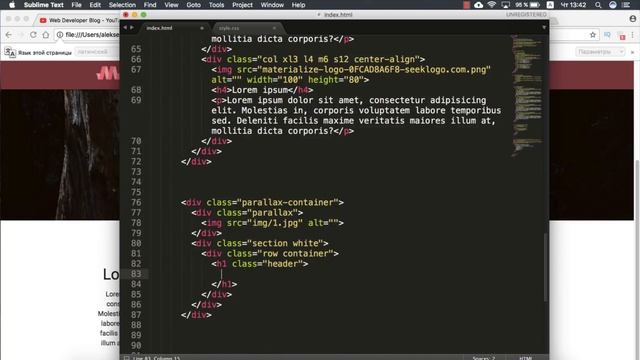Open the Edit menu
Image resolution: width=640 pixels, height=360 pixels.
(x=95, y=5)
